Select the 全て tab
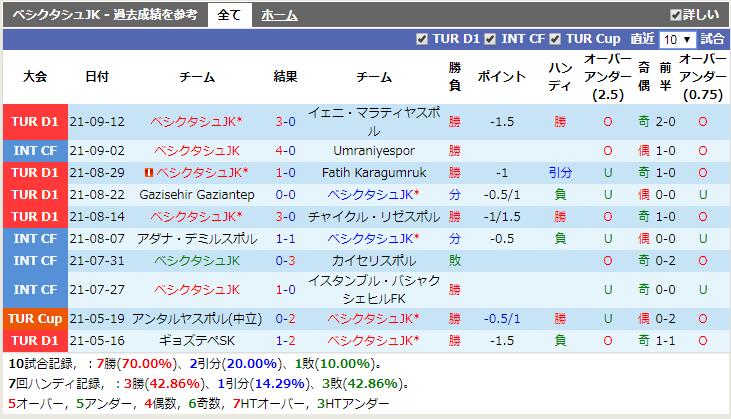The width and height of the screenshot is (731, 419). tap(229, 15)
